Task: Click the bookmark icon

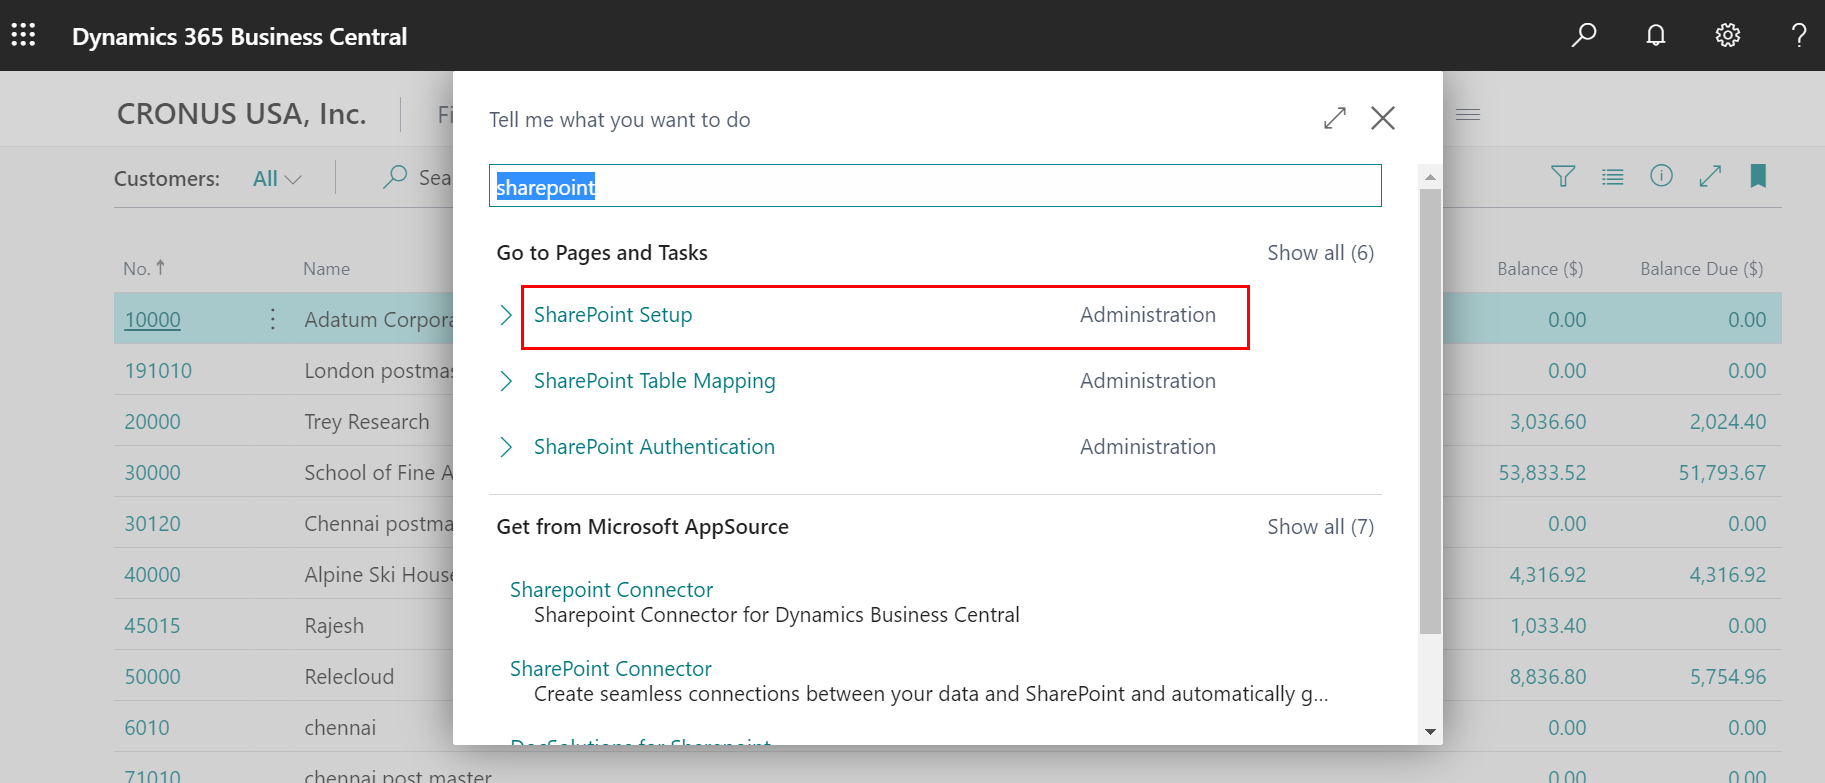Action: click(1758, 176)
